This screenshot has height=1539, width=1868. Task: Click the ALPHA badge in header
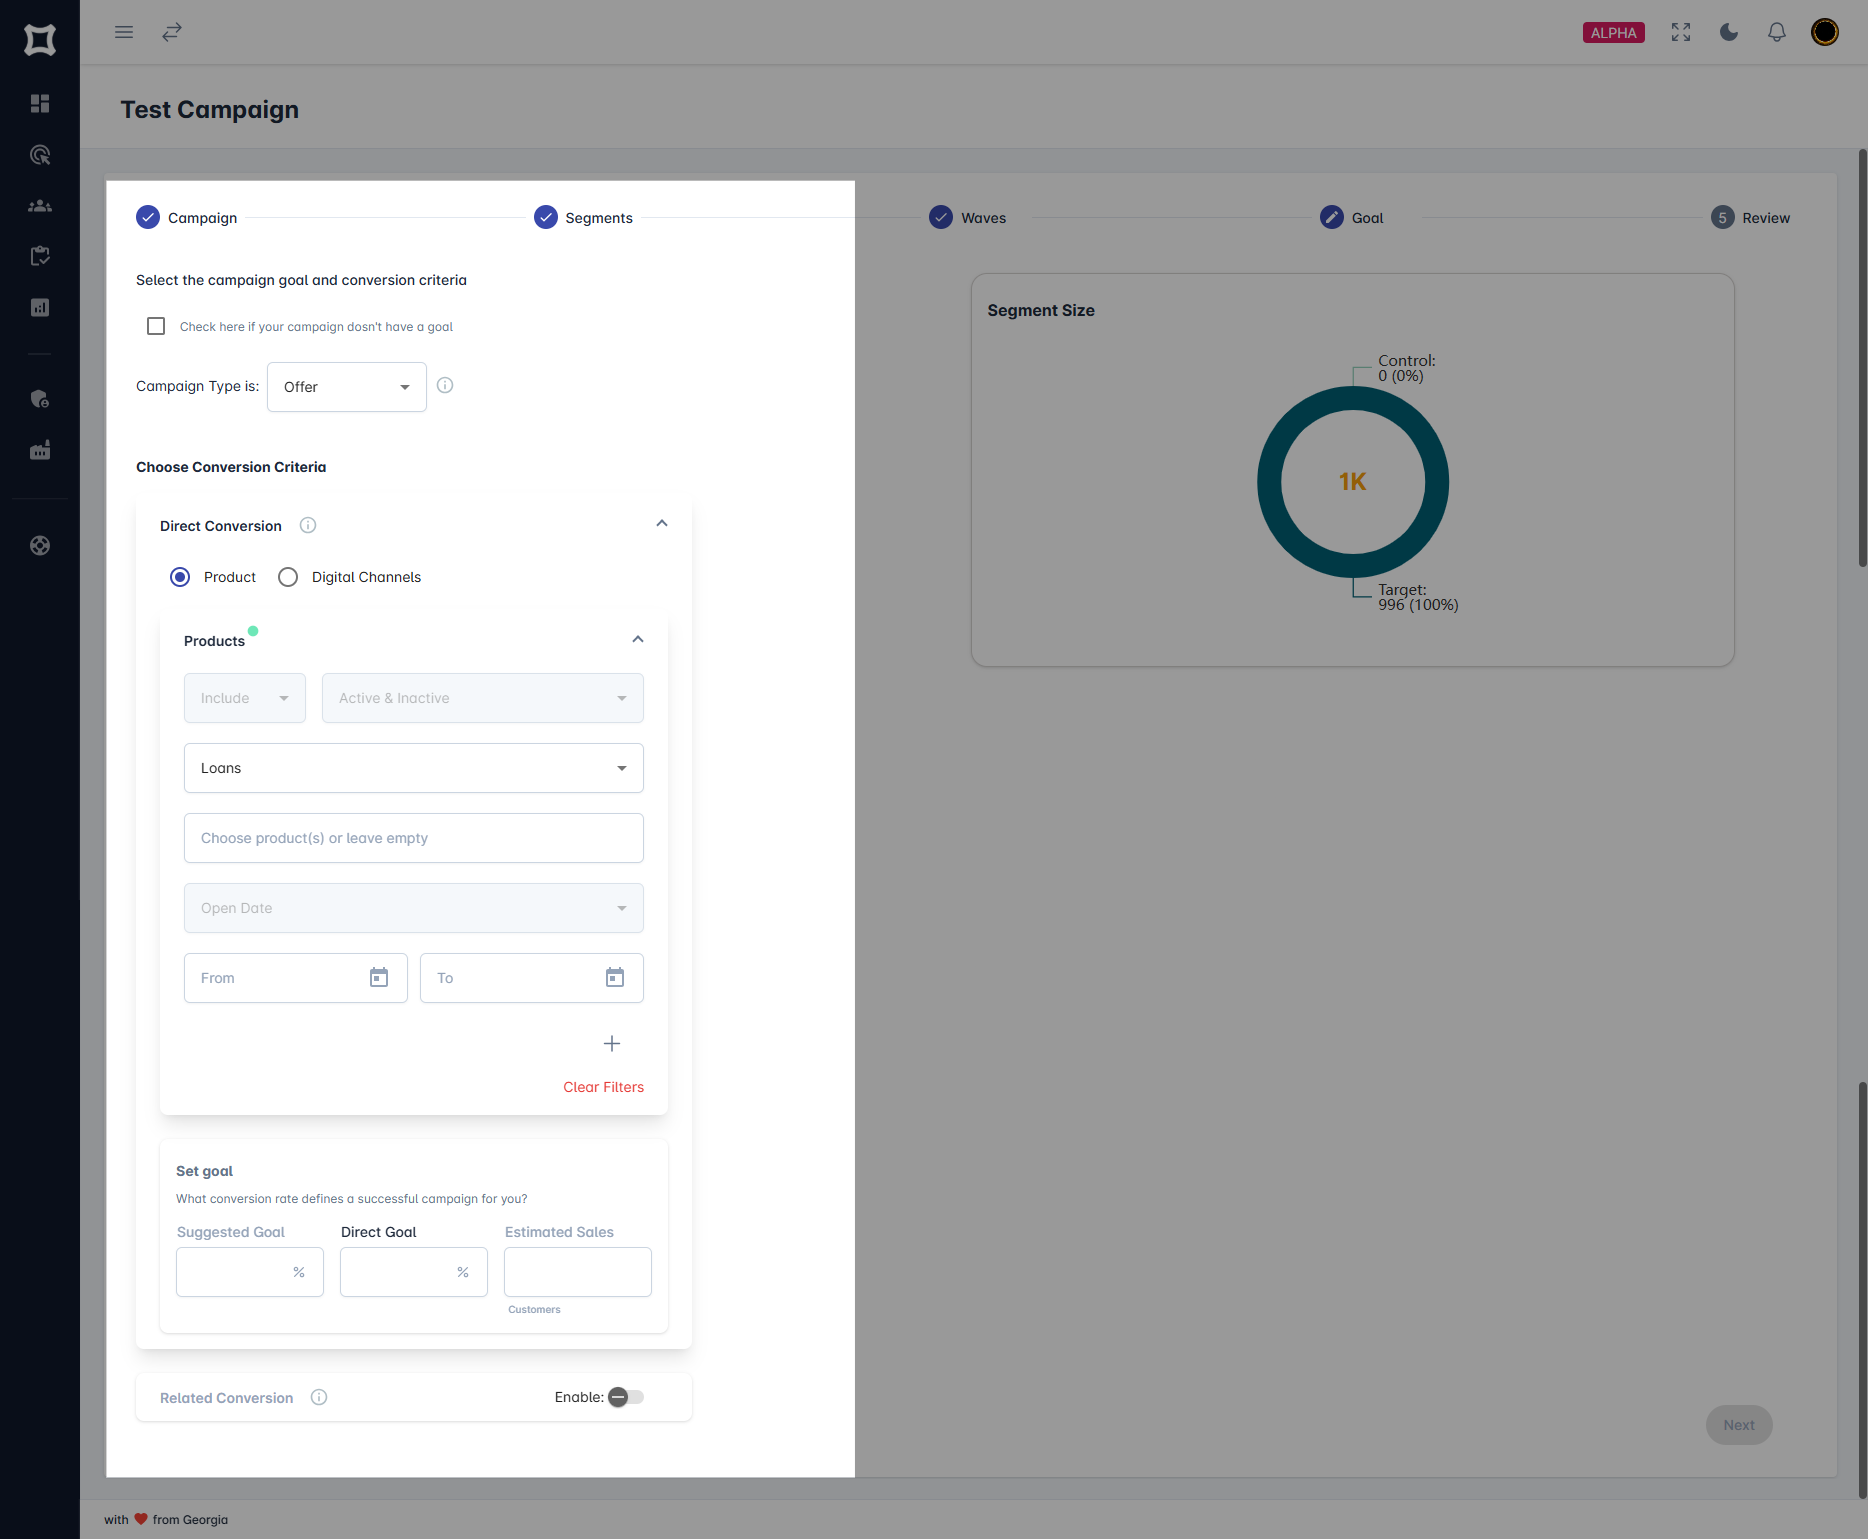click(1614, 32)
